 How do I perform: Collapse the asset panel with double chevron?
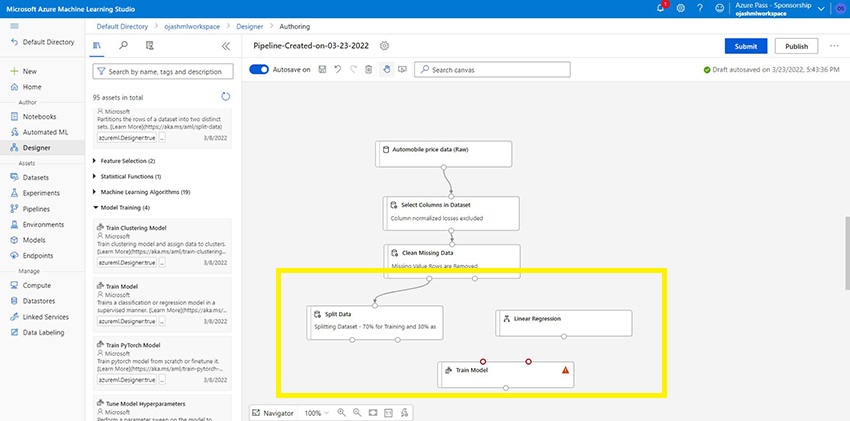(226, 46)
